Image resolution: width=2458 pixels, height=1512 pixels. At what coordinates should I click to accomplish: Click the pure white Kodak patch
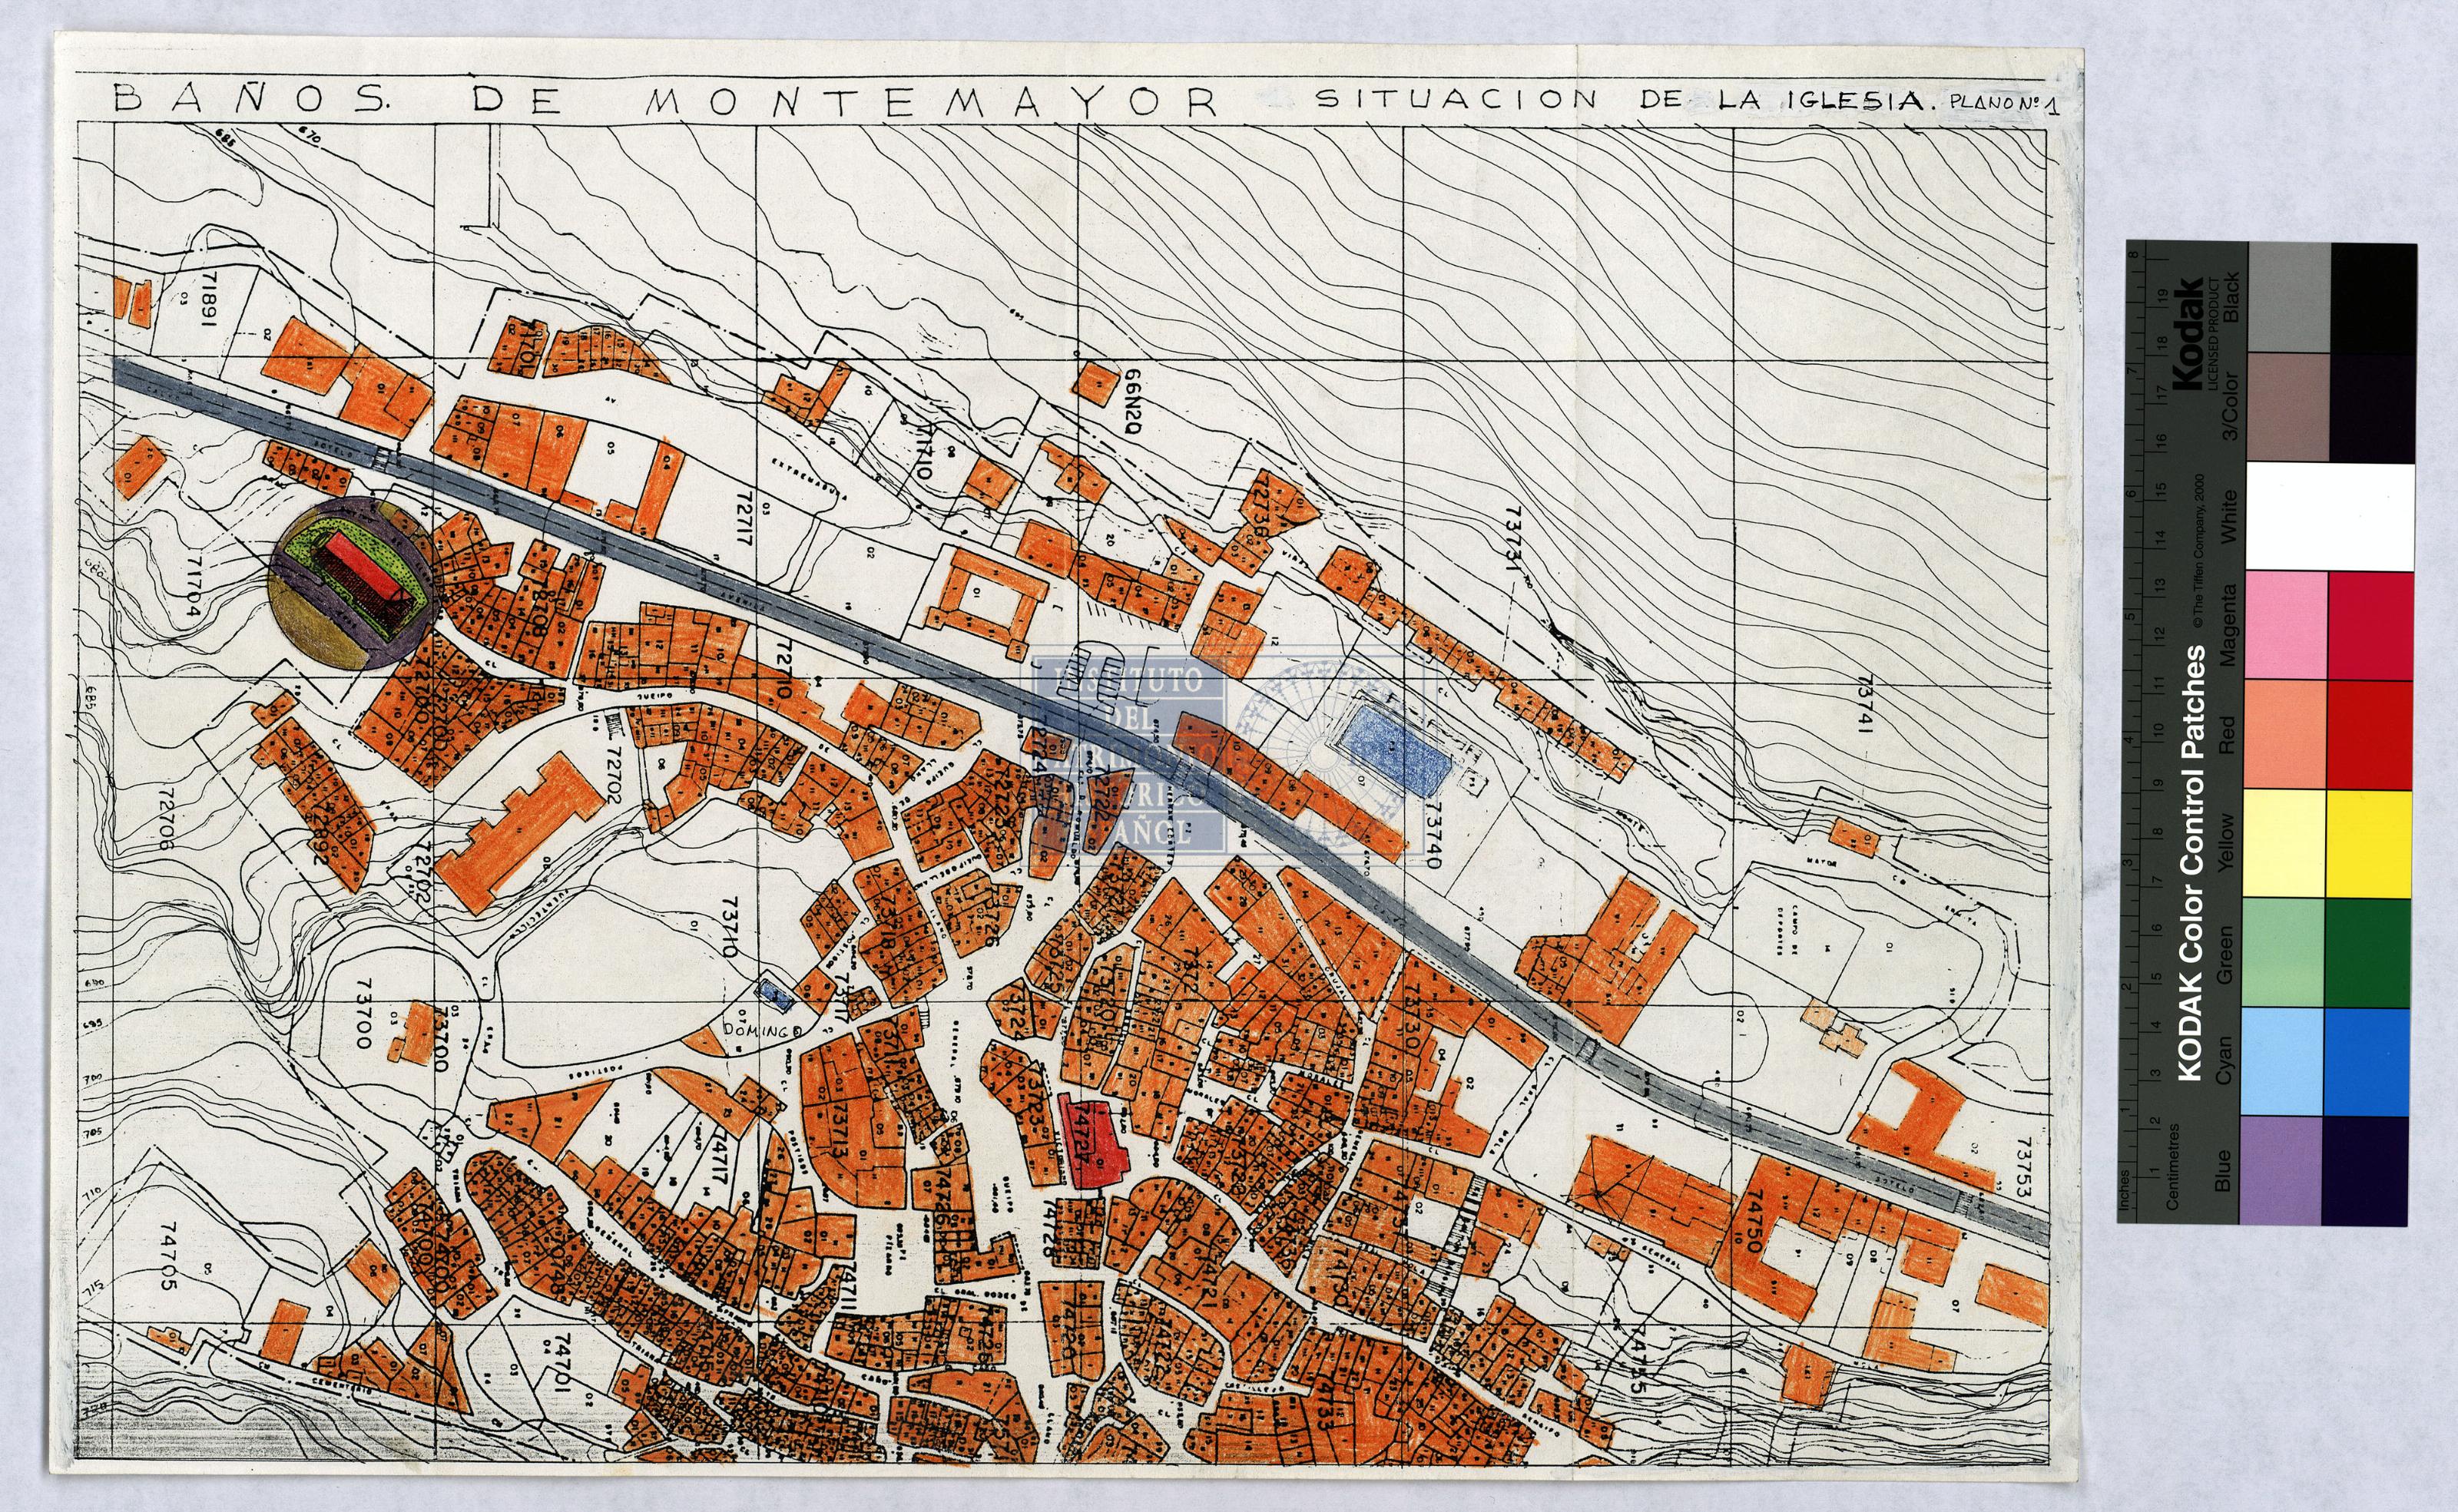2330,517
